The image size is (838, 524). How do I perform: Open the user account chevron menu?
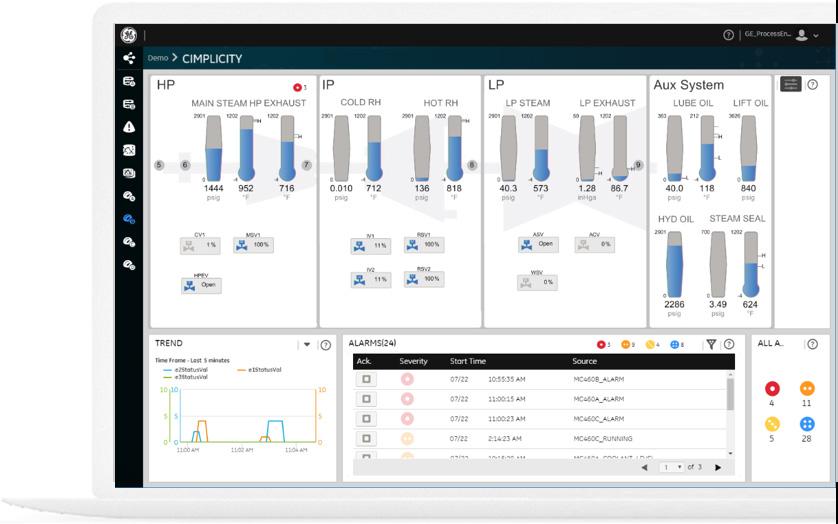[x=816, y=36]
